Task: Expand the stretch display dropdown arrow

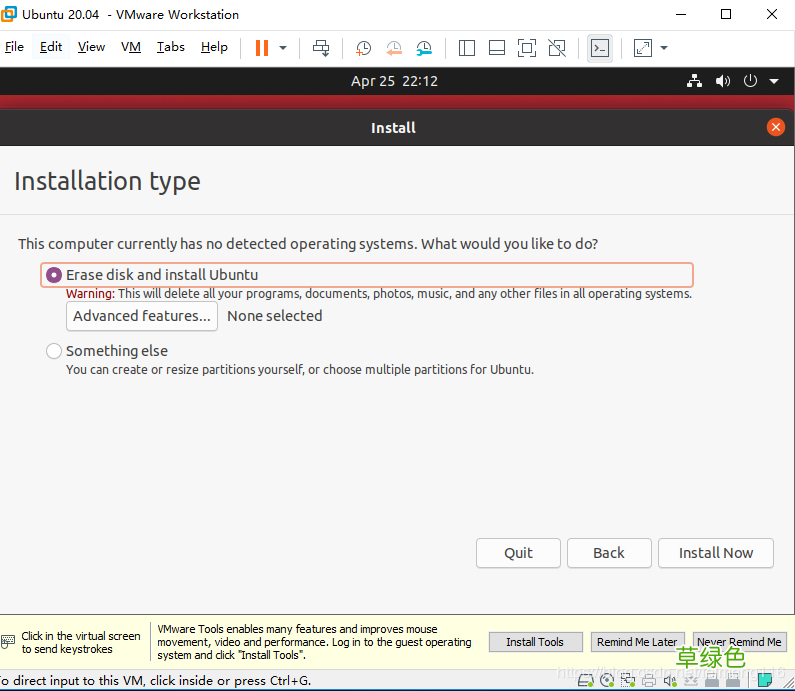Action: click(x=664, y=48)
